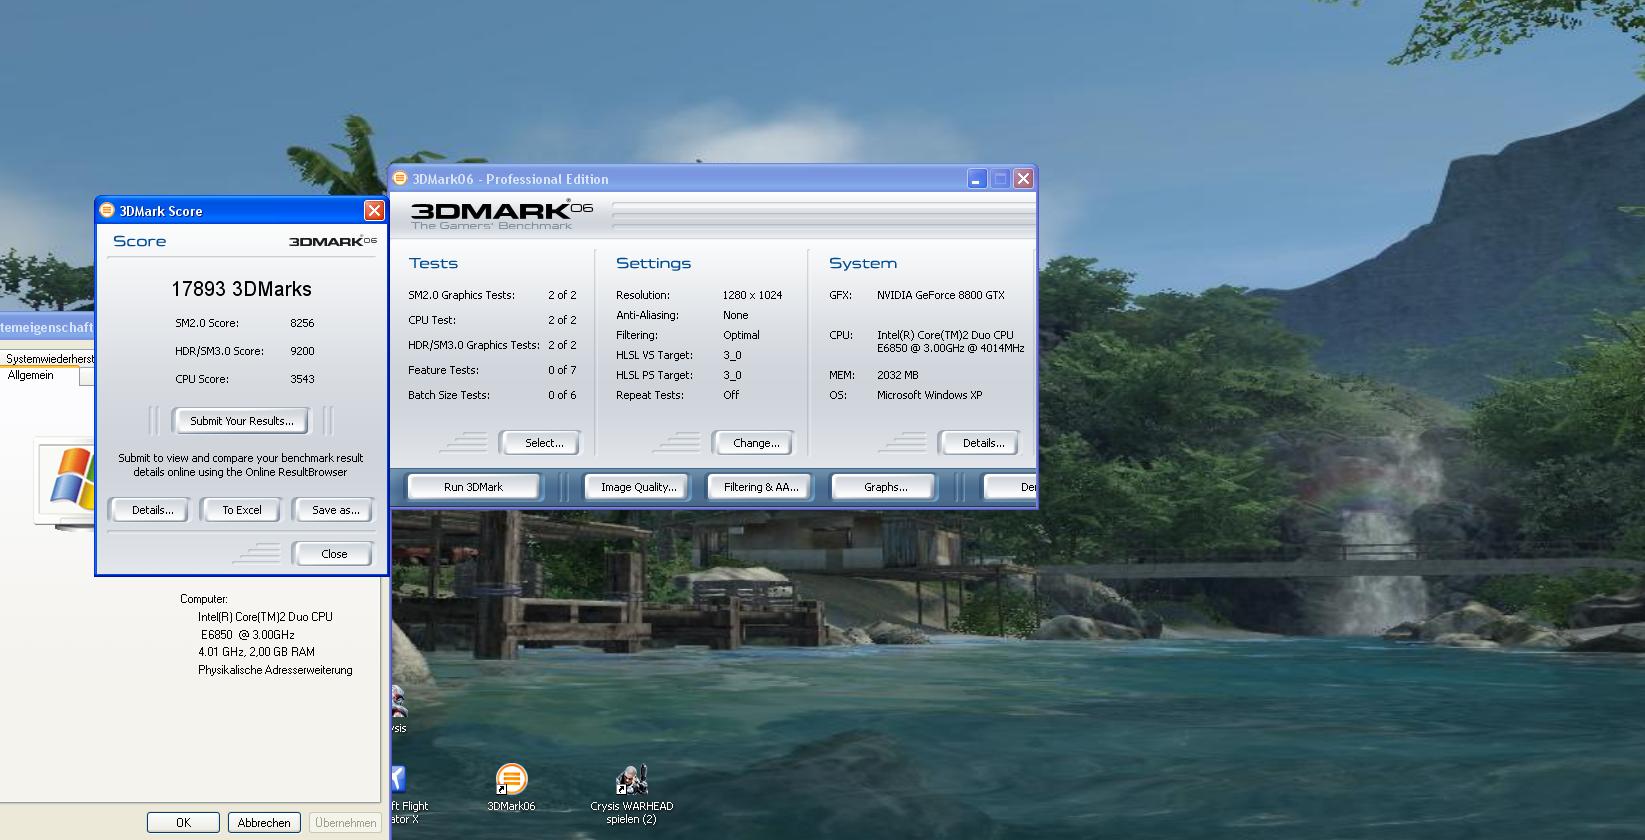Click Repeat Tests value Off
Image resolution: width=1645 pixels, height=840 pixels.
731,395
